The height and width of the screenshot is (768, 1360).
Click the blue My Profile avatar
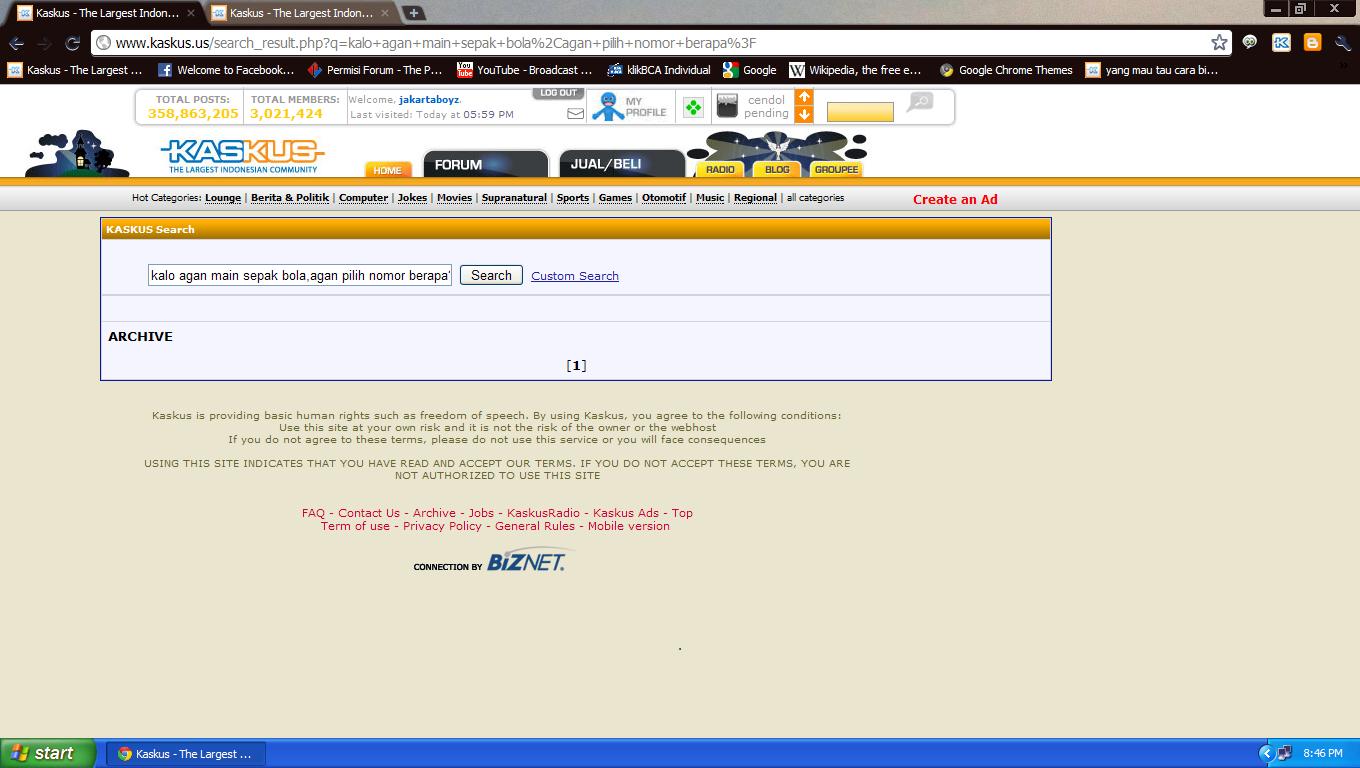point(607,107)
